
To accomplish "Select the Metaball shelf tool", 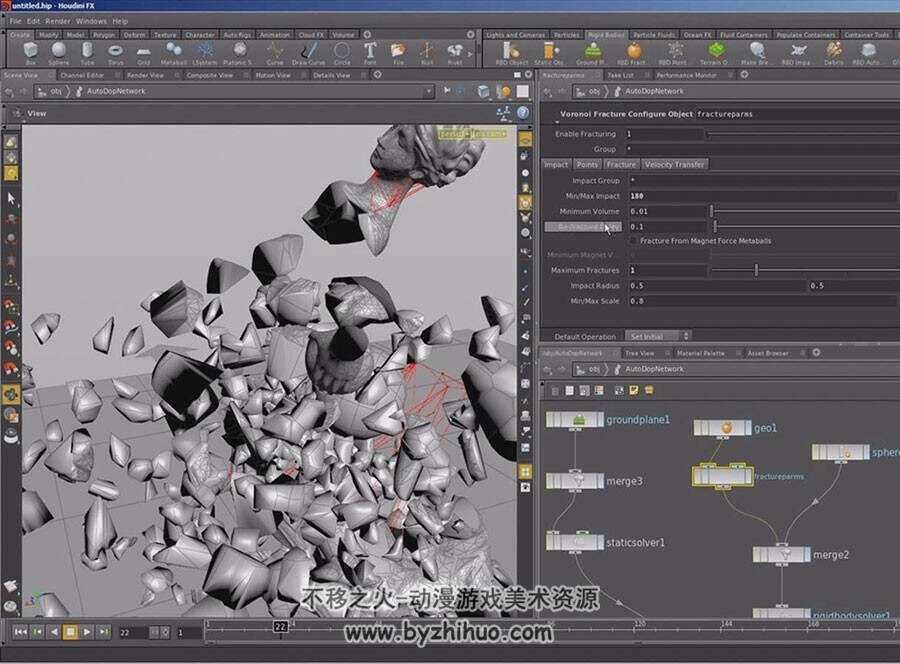I will coord(173,53).
